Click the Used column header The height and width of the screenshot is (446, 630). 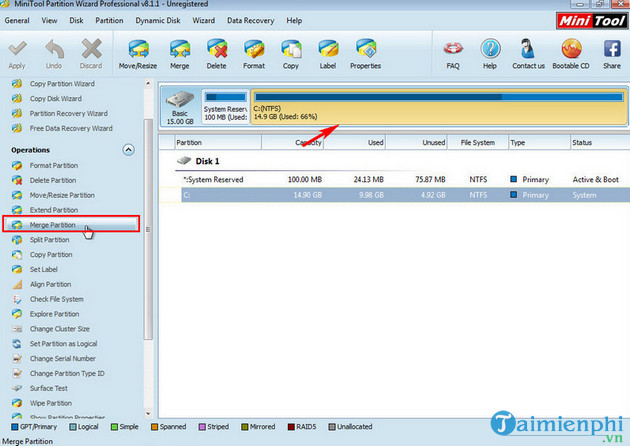355,143
